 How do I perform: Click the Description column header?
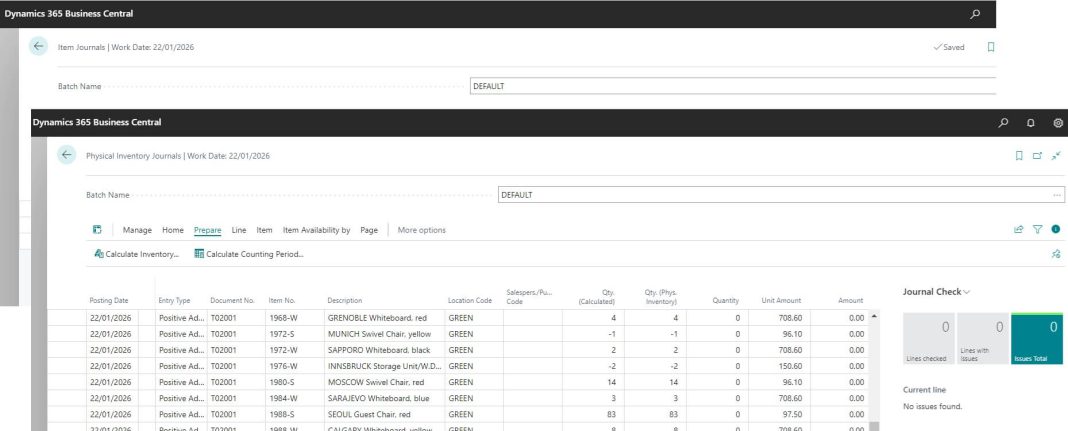point(345,300)
